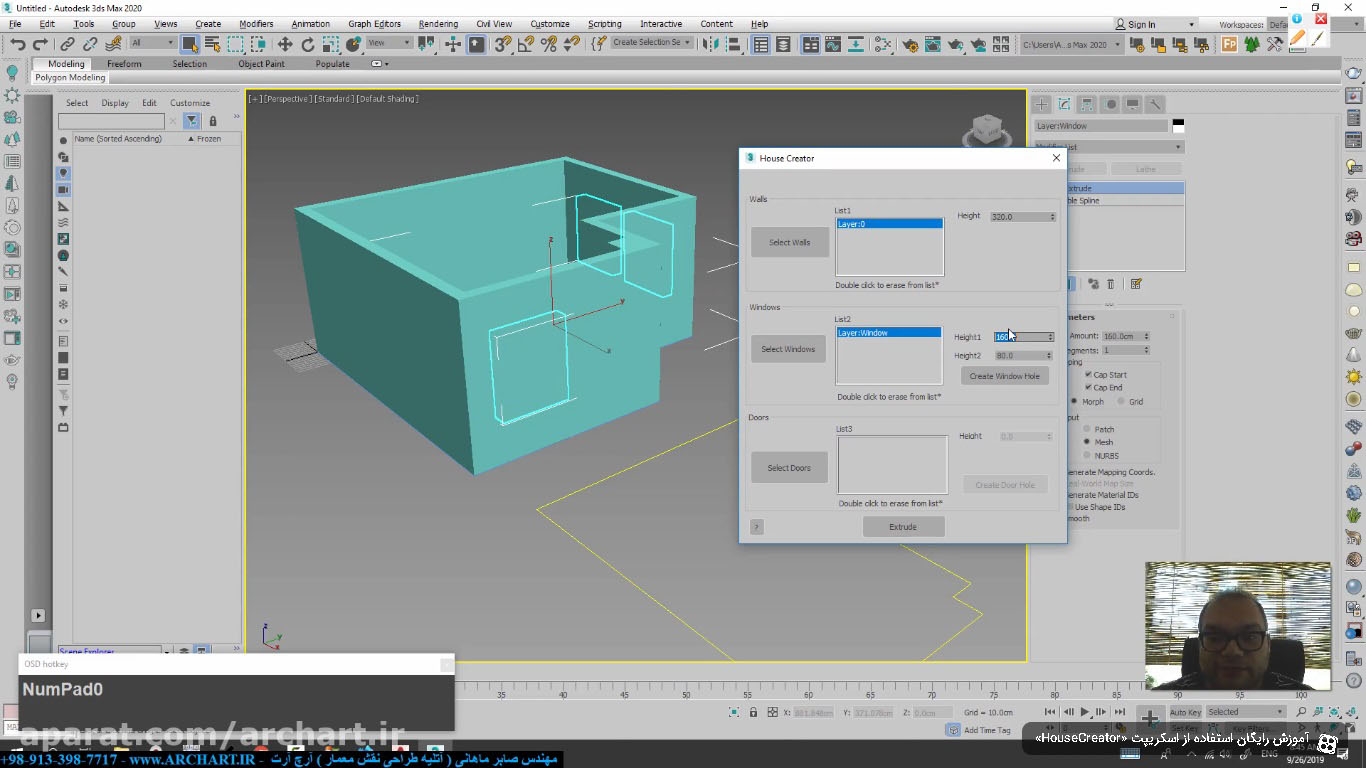
Task: Select the Grid radio button
Action: [x=1121, y=401]
